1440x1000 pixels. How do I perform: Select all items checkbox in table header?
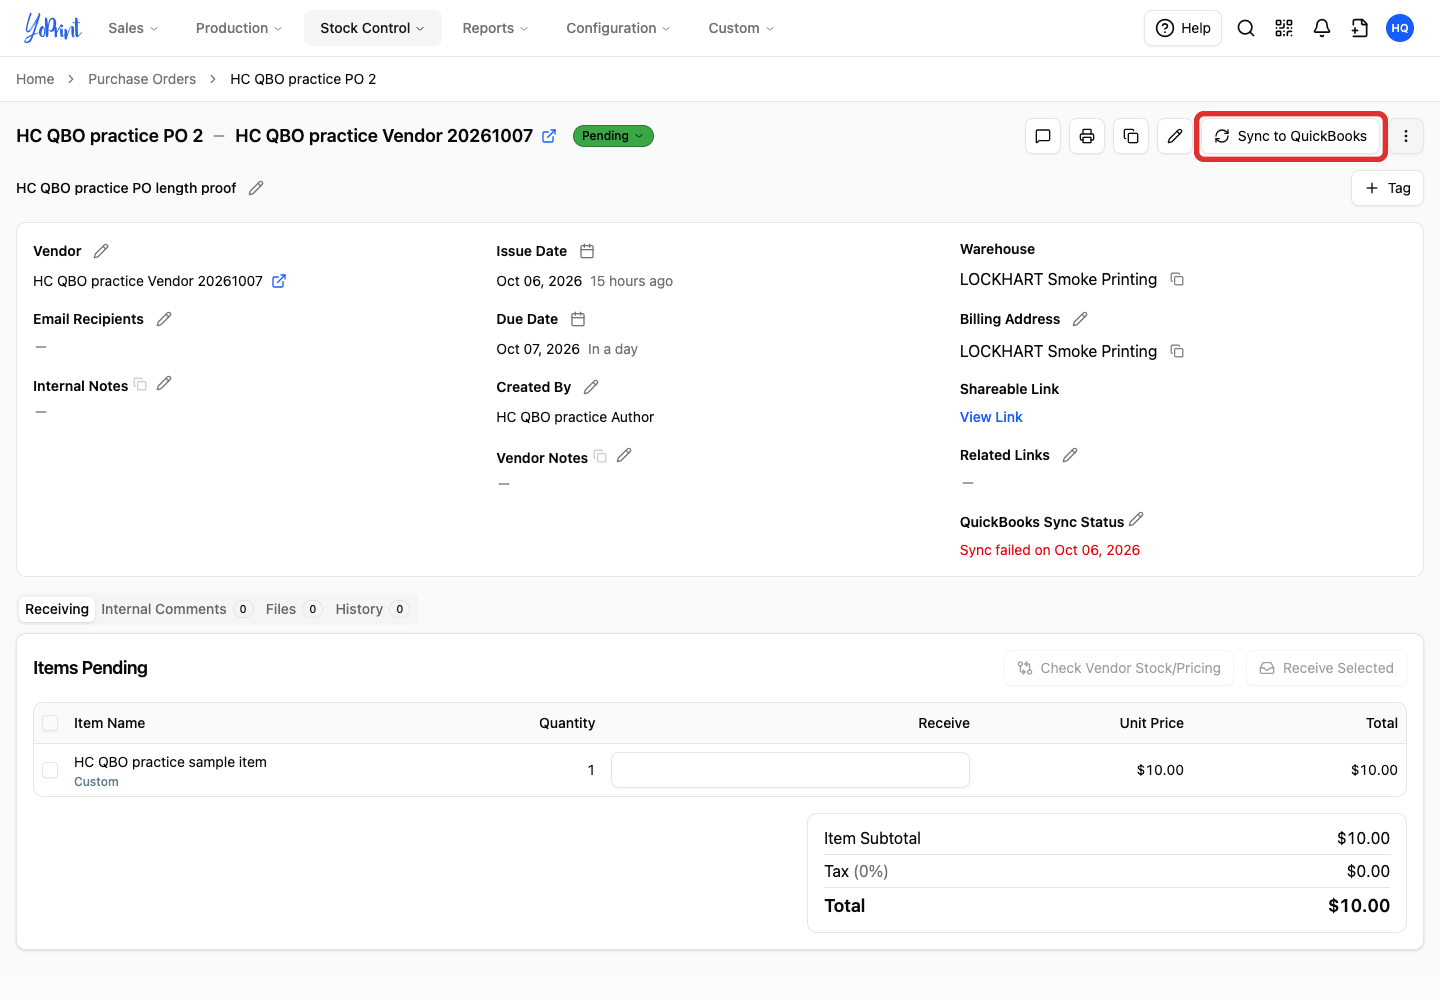(x=50, y=723)
